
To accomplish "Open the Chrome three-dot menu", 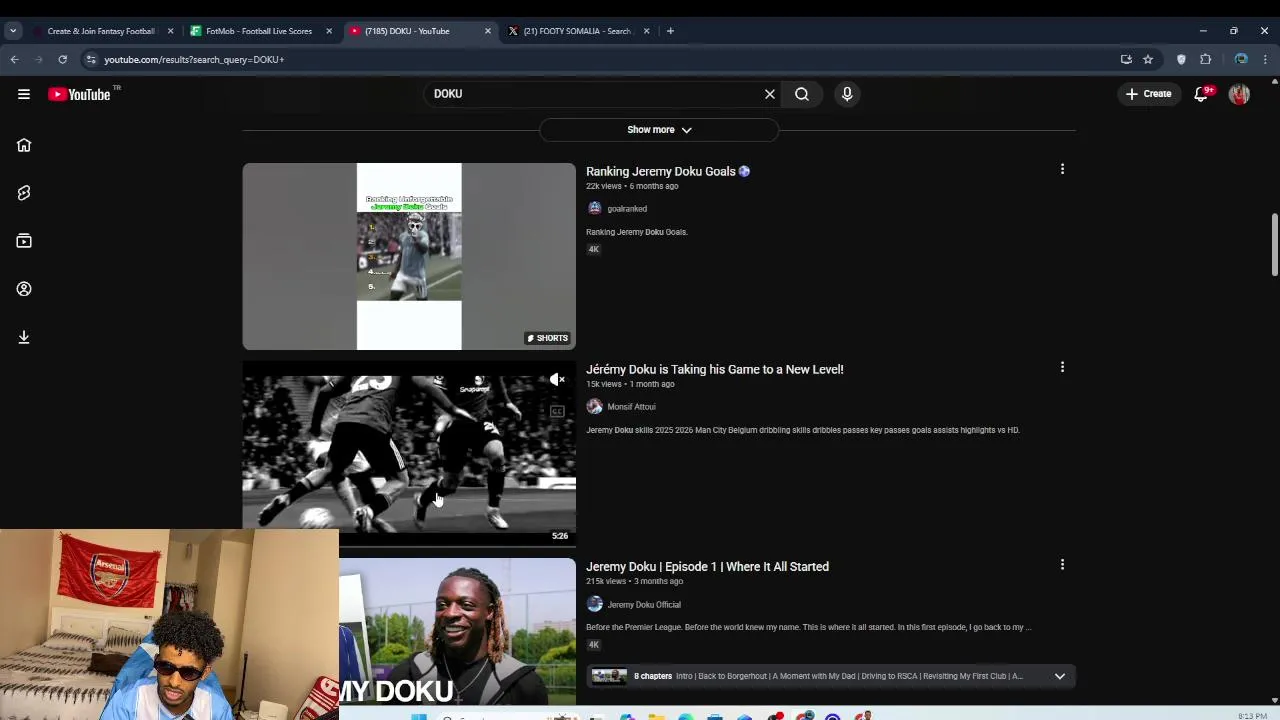I will click(x=1265, y=59).
